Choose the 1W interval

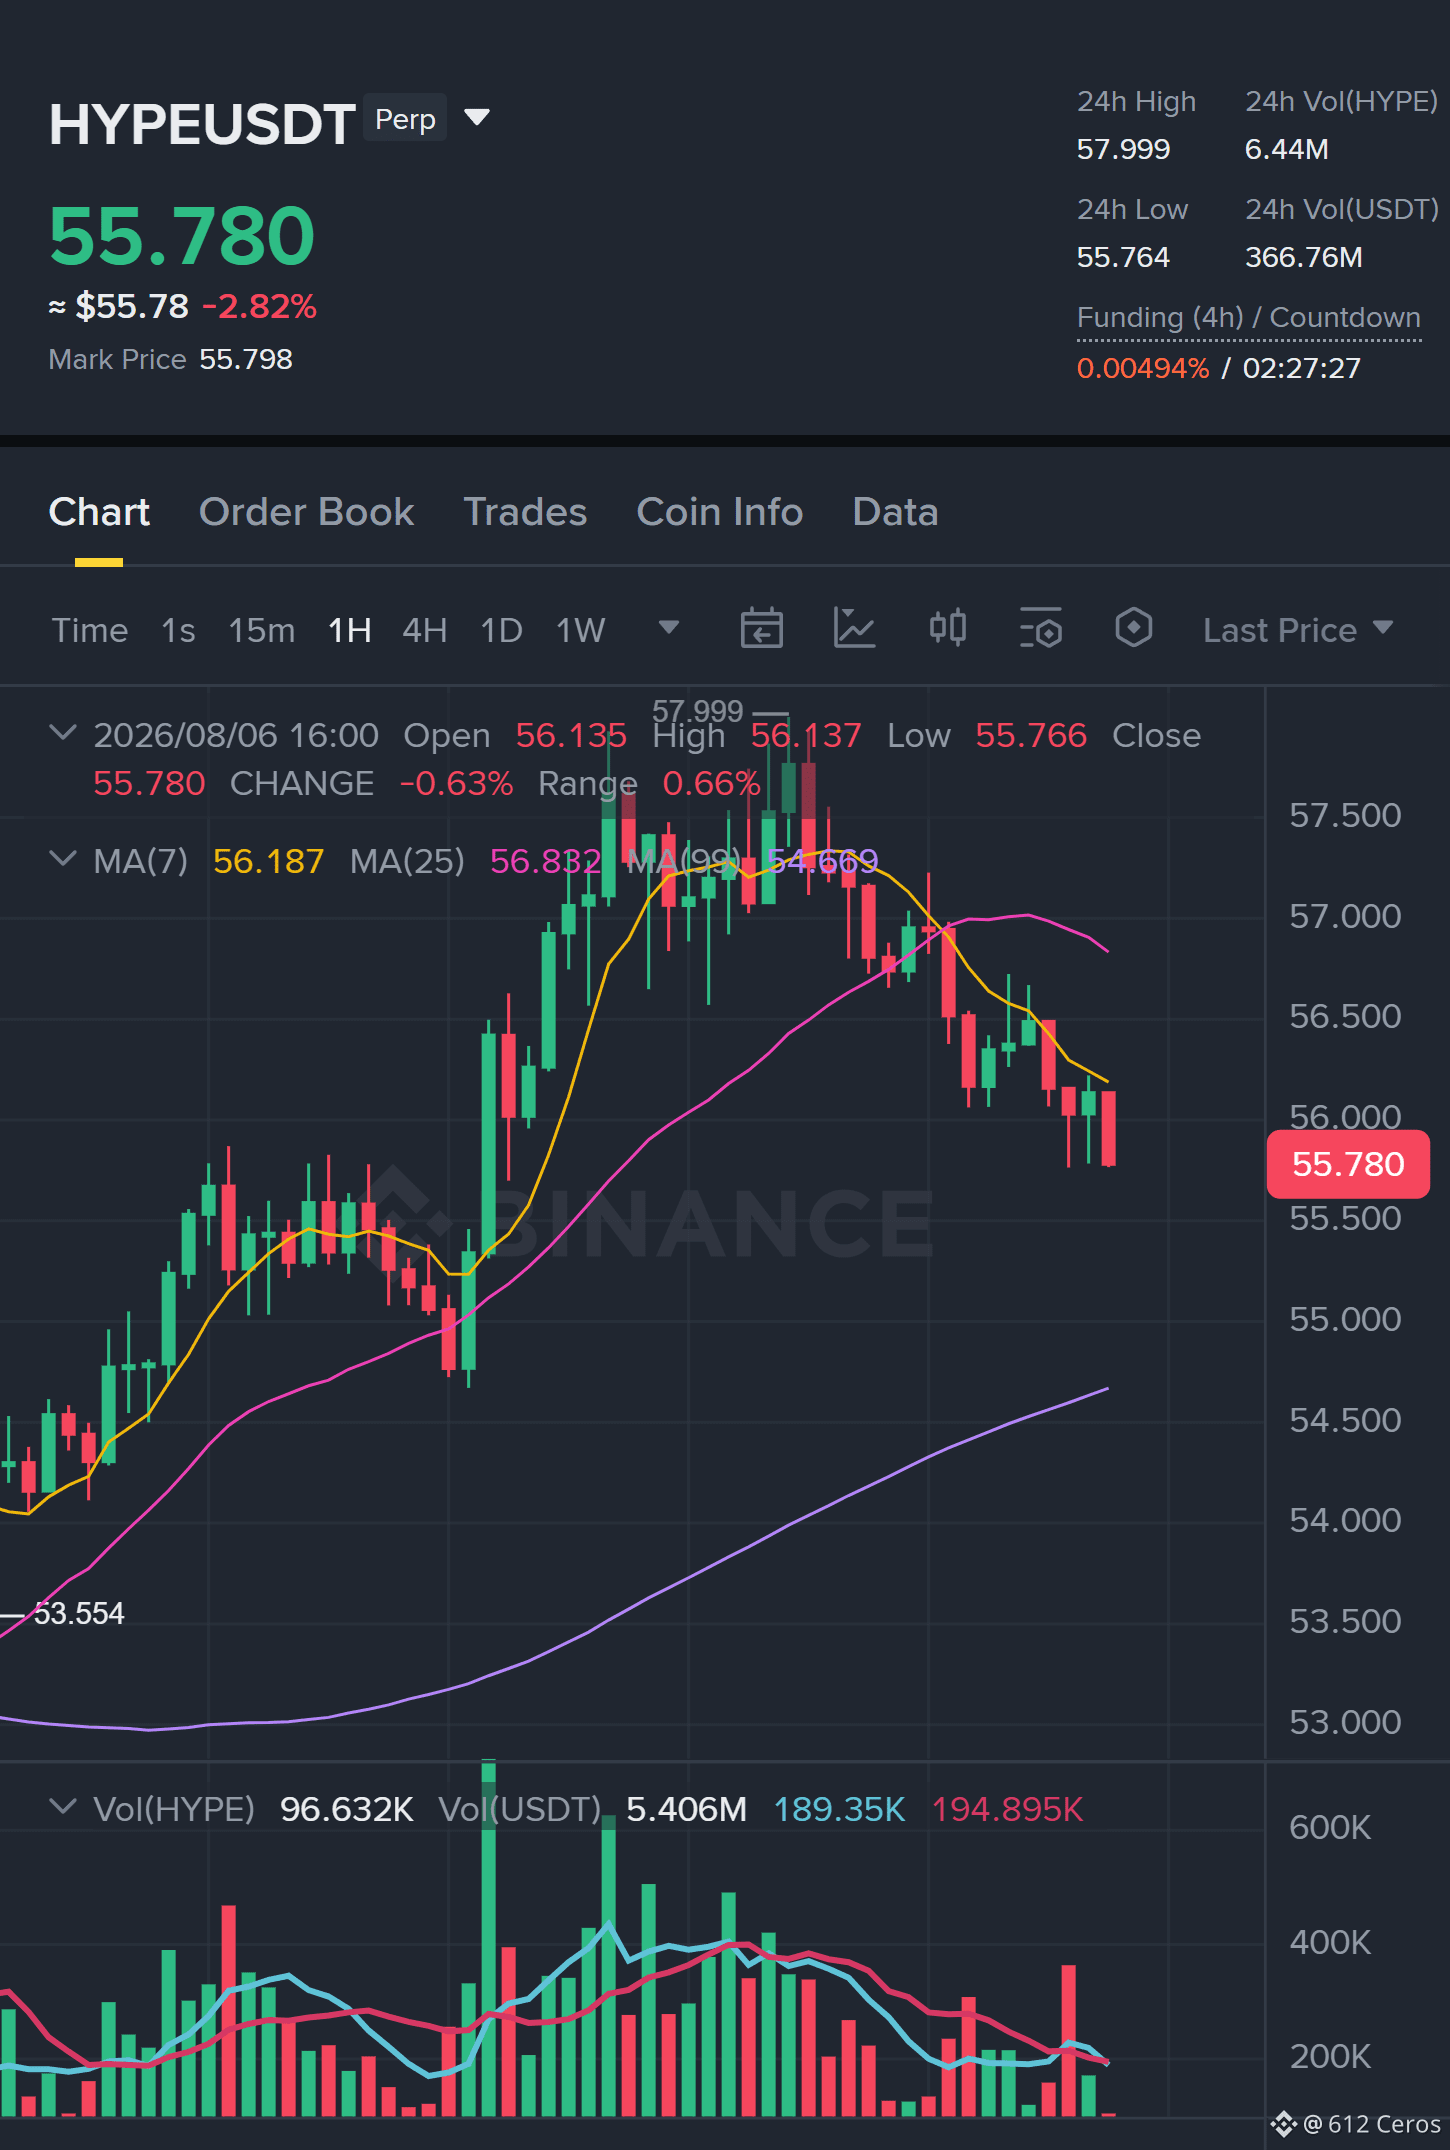tap(581, 630)
